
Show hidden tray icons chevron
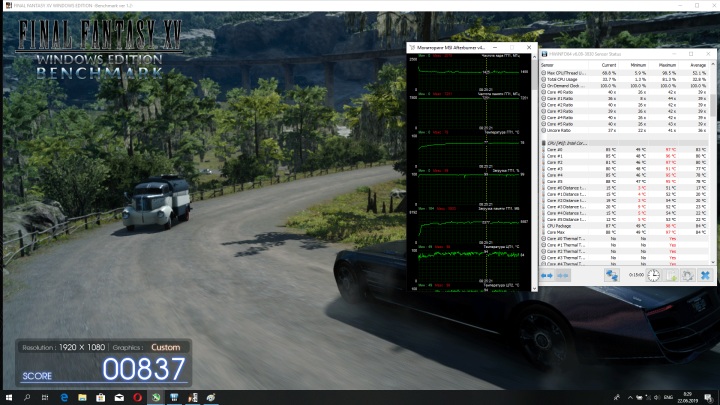[630, 398]
